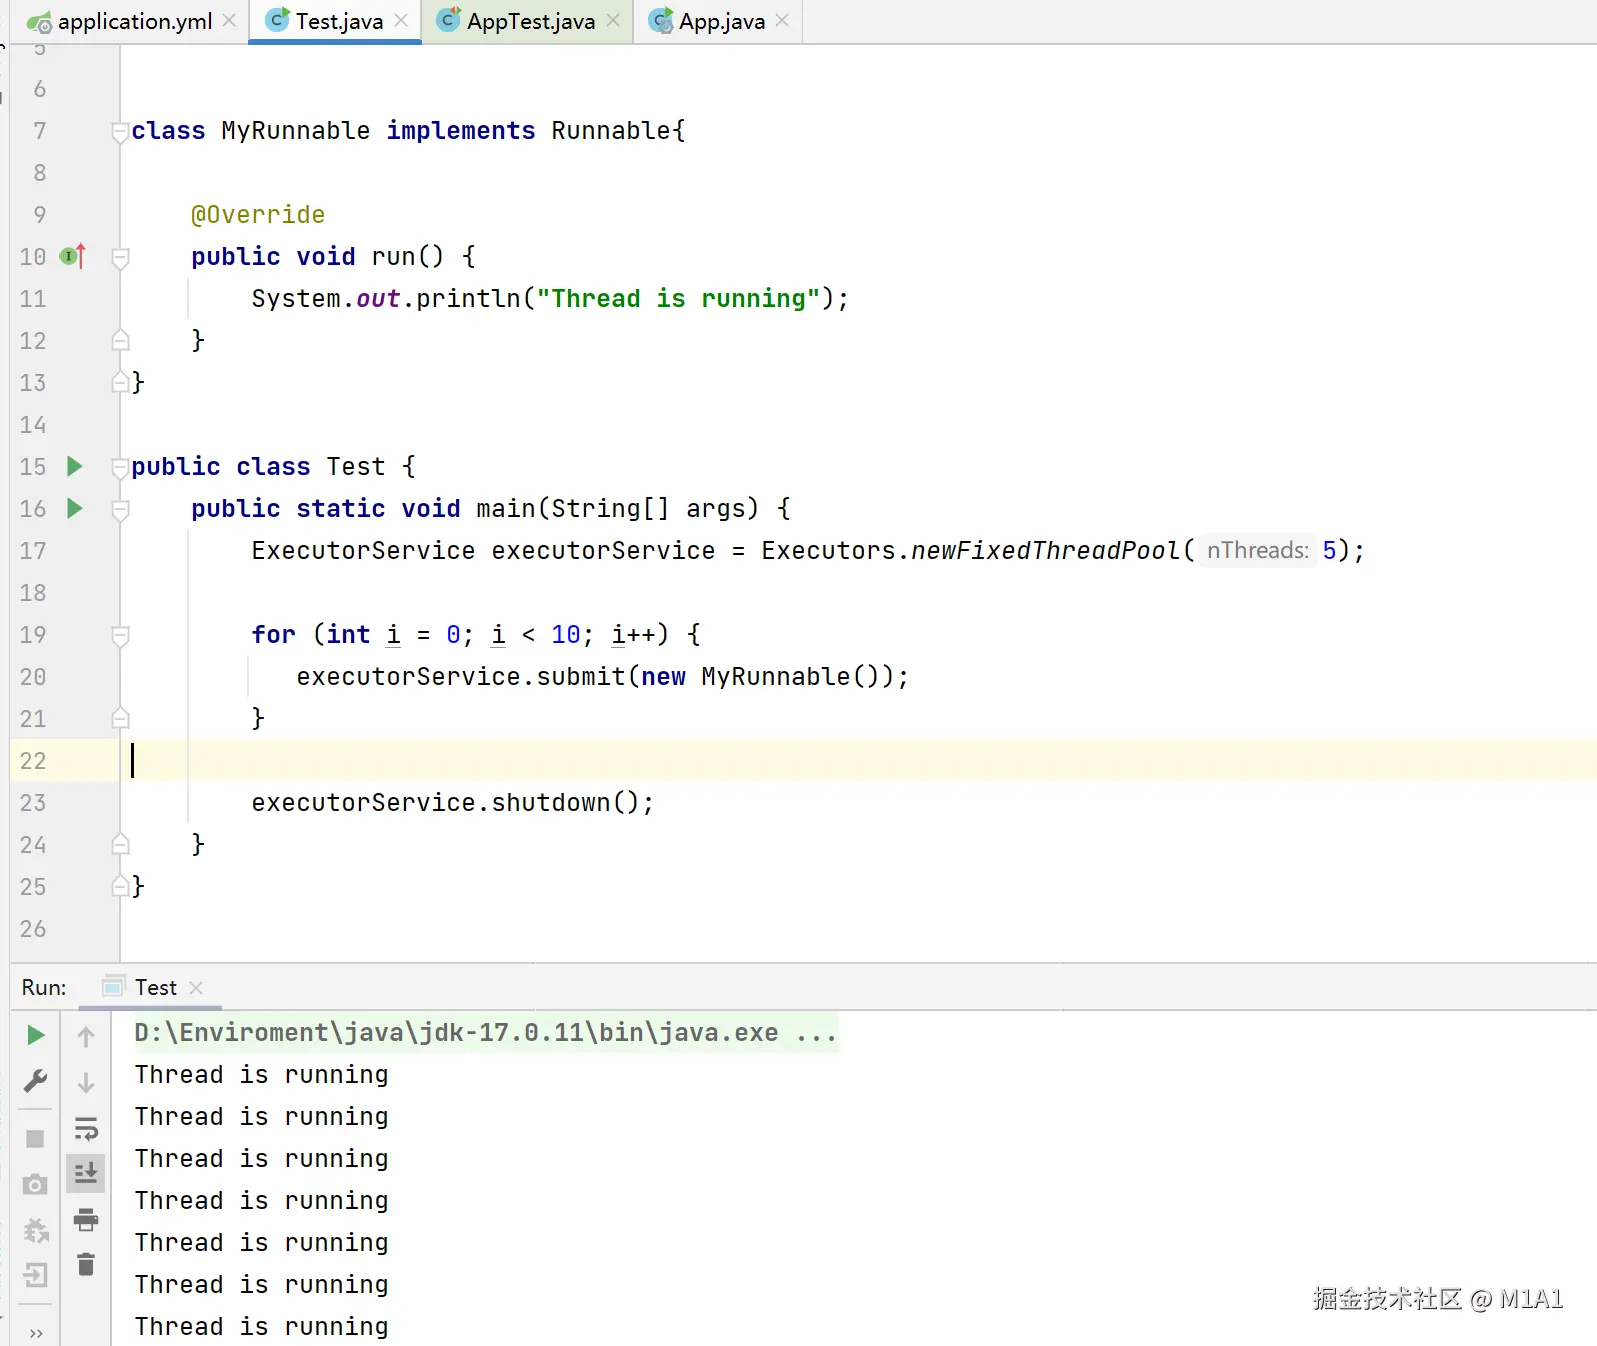Image resolution: width=1597 pixels, height=1346 pixels.
Task: Click the java.exe command line in console
Action: pos(486,1033)
